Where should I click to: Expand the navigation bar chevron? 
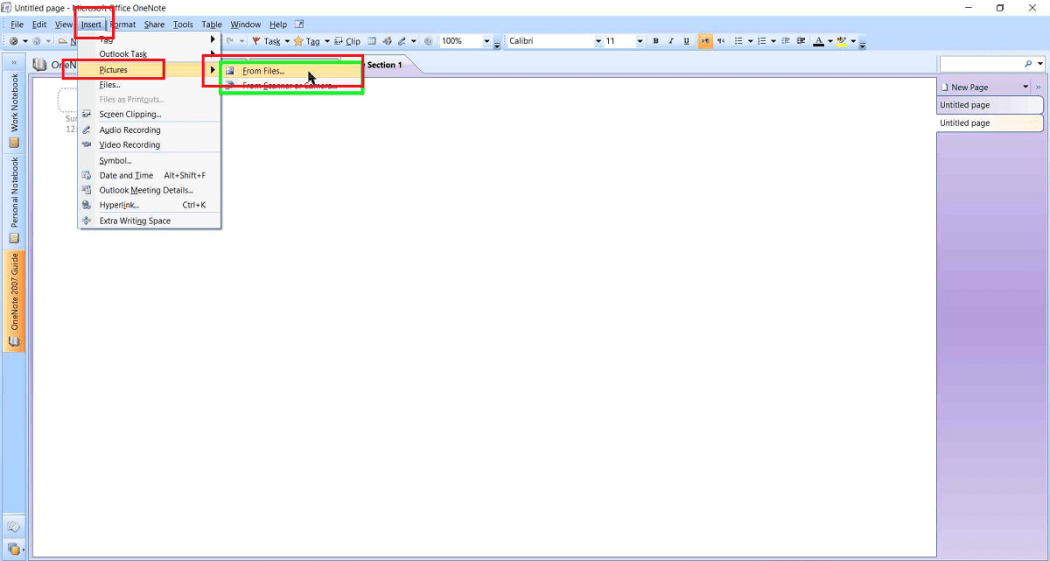pyautogui.click(x=13, y=62)
